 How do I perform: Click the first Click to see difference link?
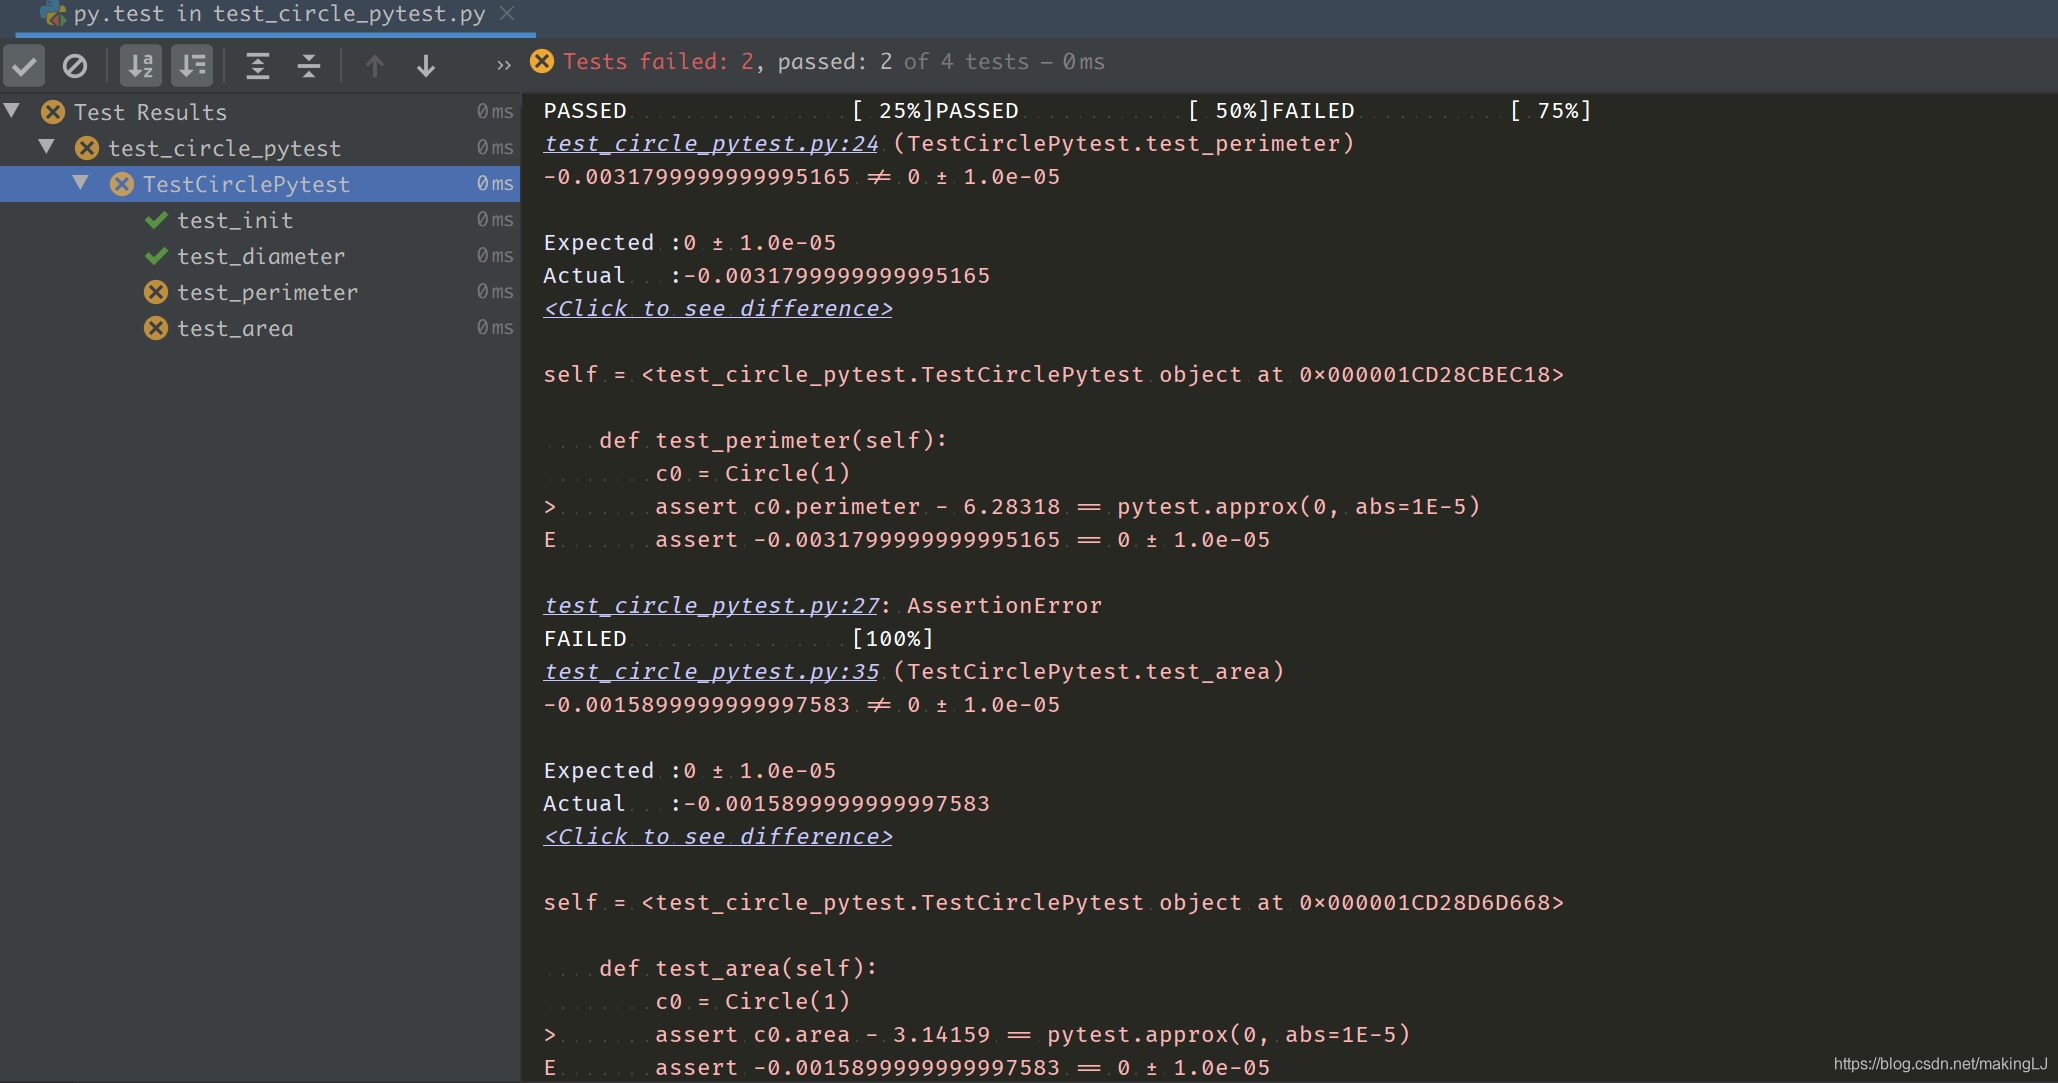[718, 309]
